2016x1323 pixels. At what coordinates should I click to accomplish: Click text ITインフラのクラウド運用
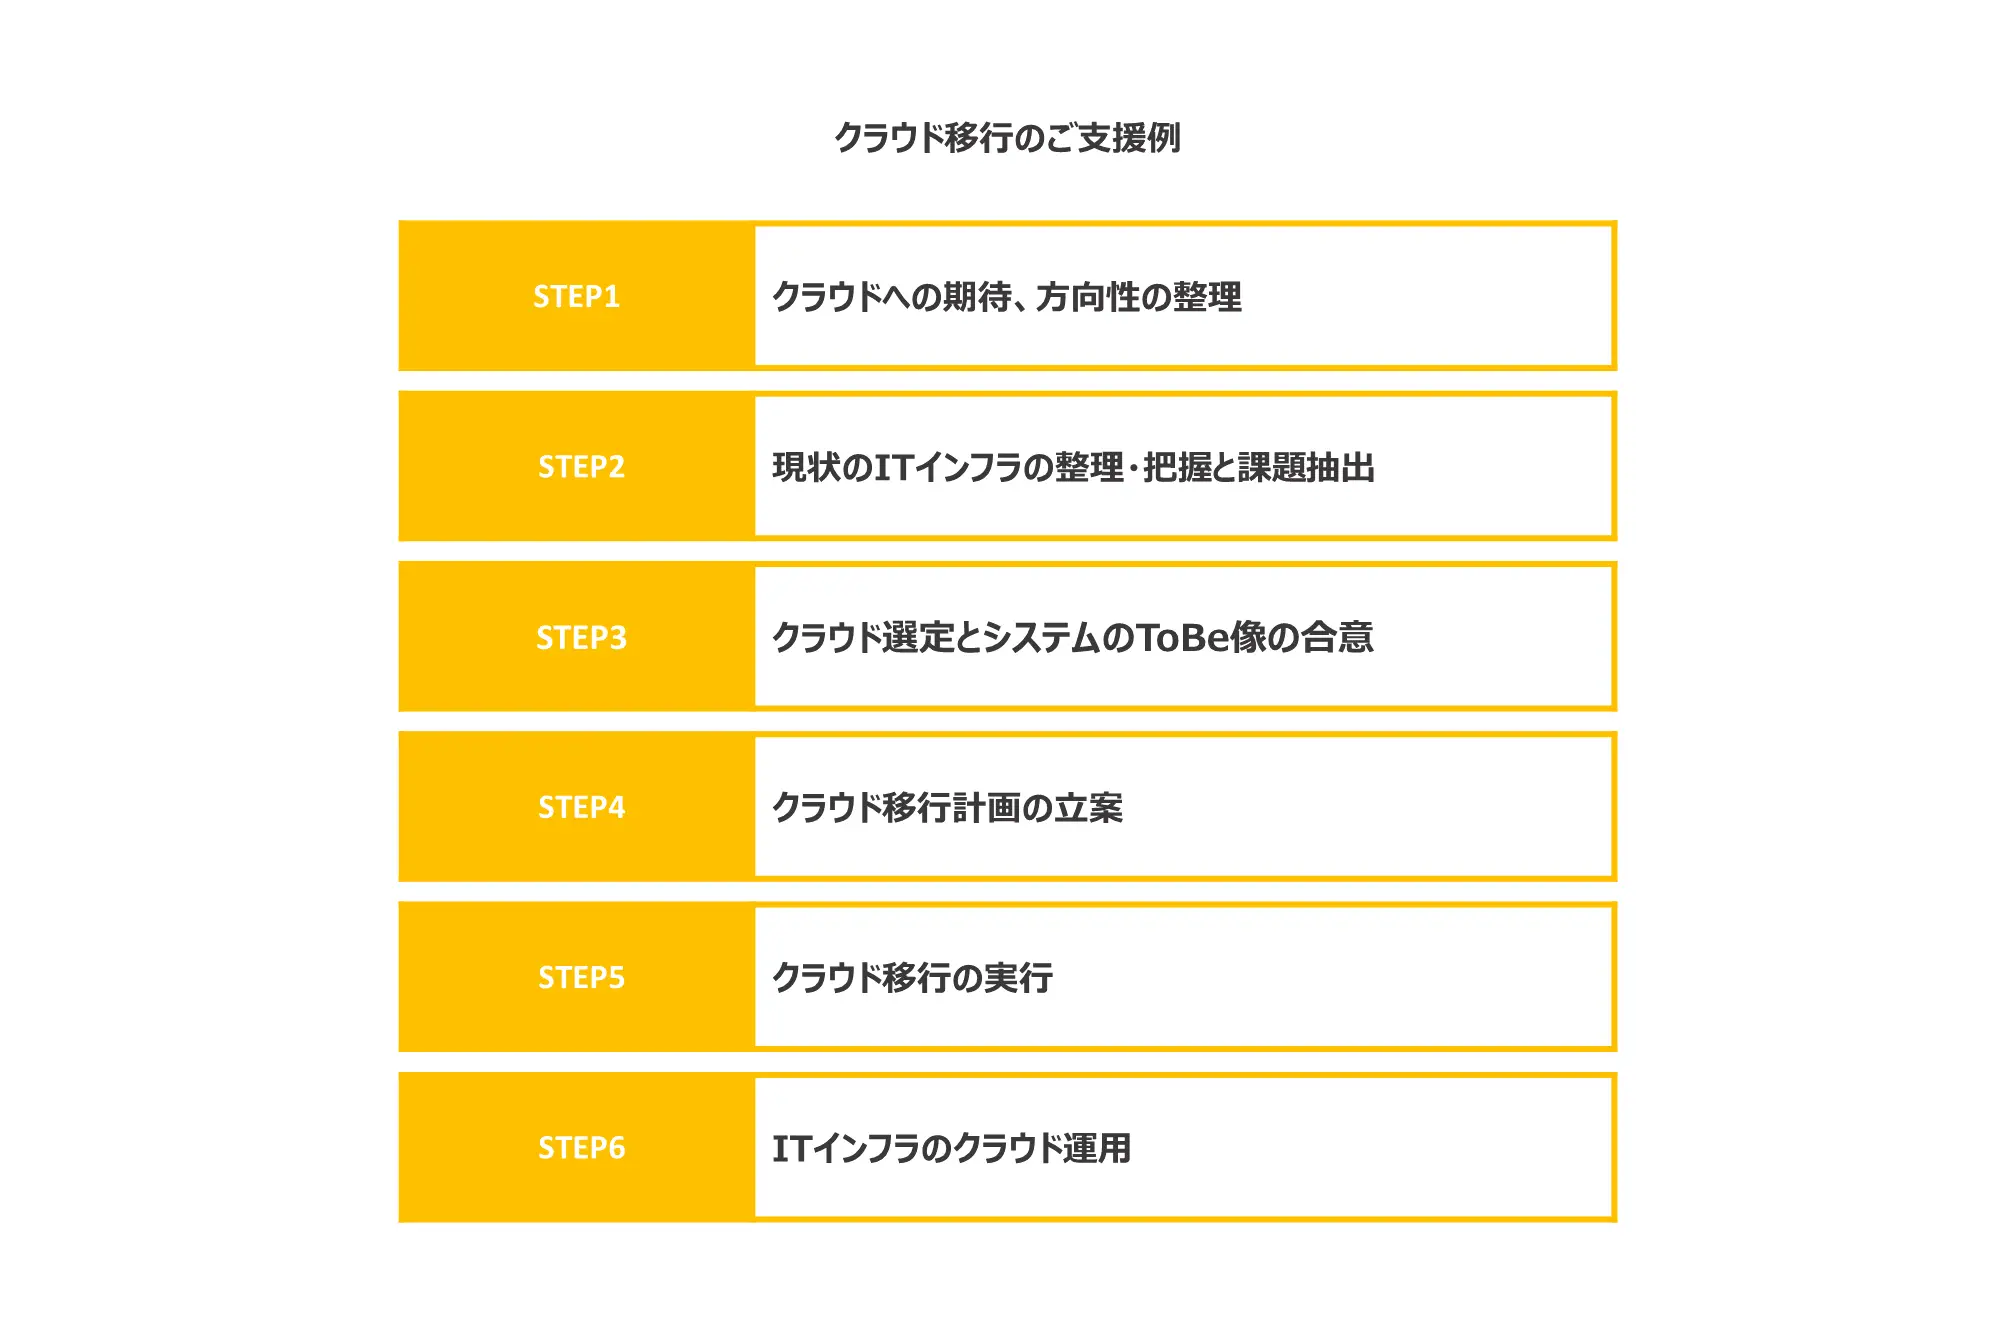coord(952,1148)
